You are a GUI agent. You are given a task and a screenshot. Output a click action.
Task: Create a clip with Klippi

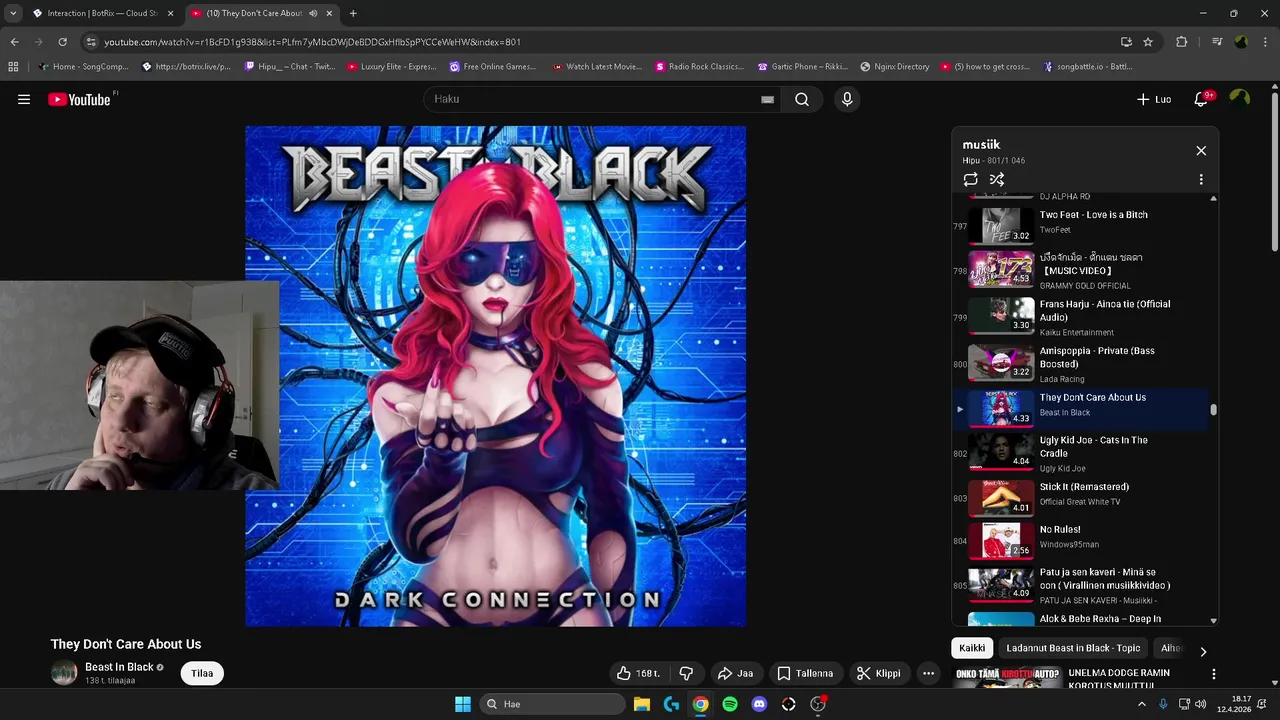(879, 673)
